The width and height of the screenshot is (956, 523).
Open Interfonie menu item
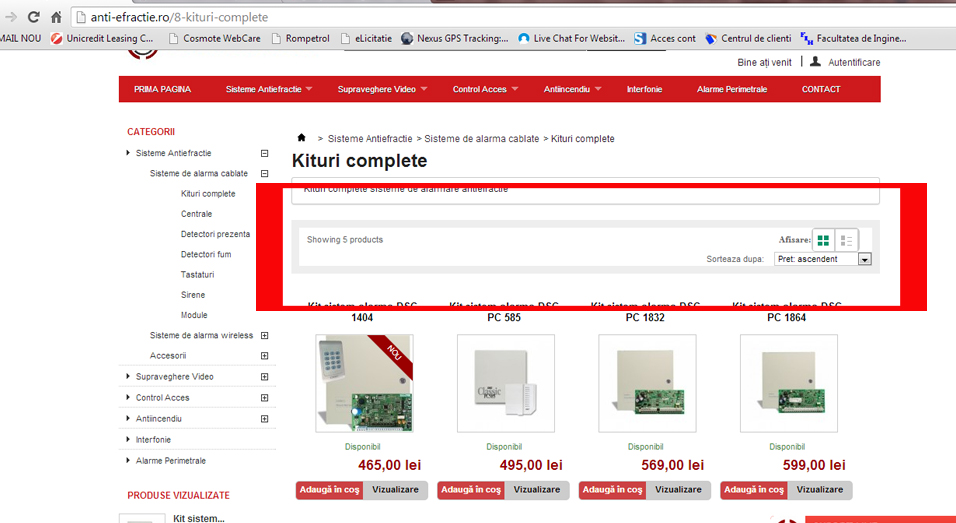click(x=644, y=89)
